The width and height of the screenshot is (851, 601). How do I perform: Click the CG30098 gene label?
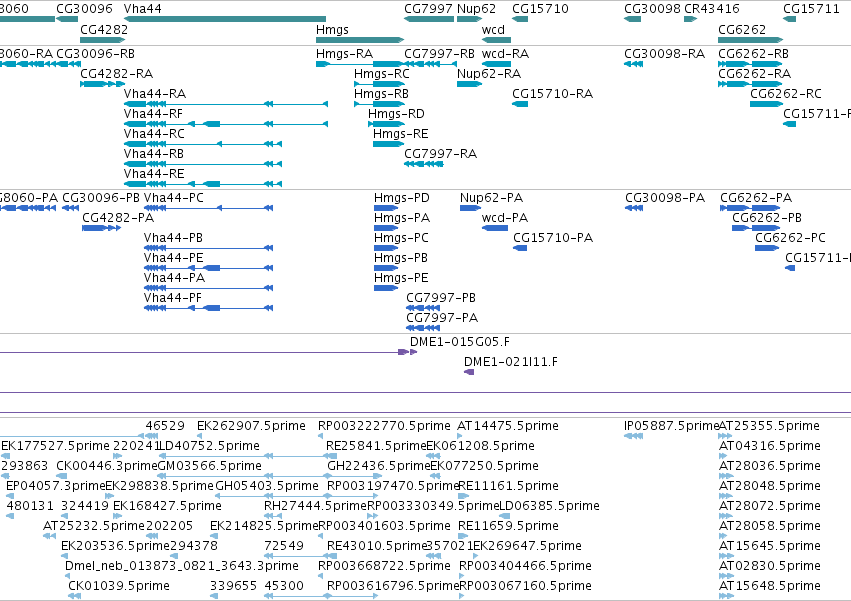coord(652,9)
